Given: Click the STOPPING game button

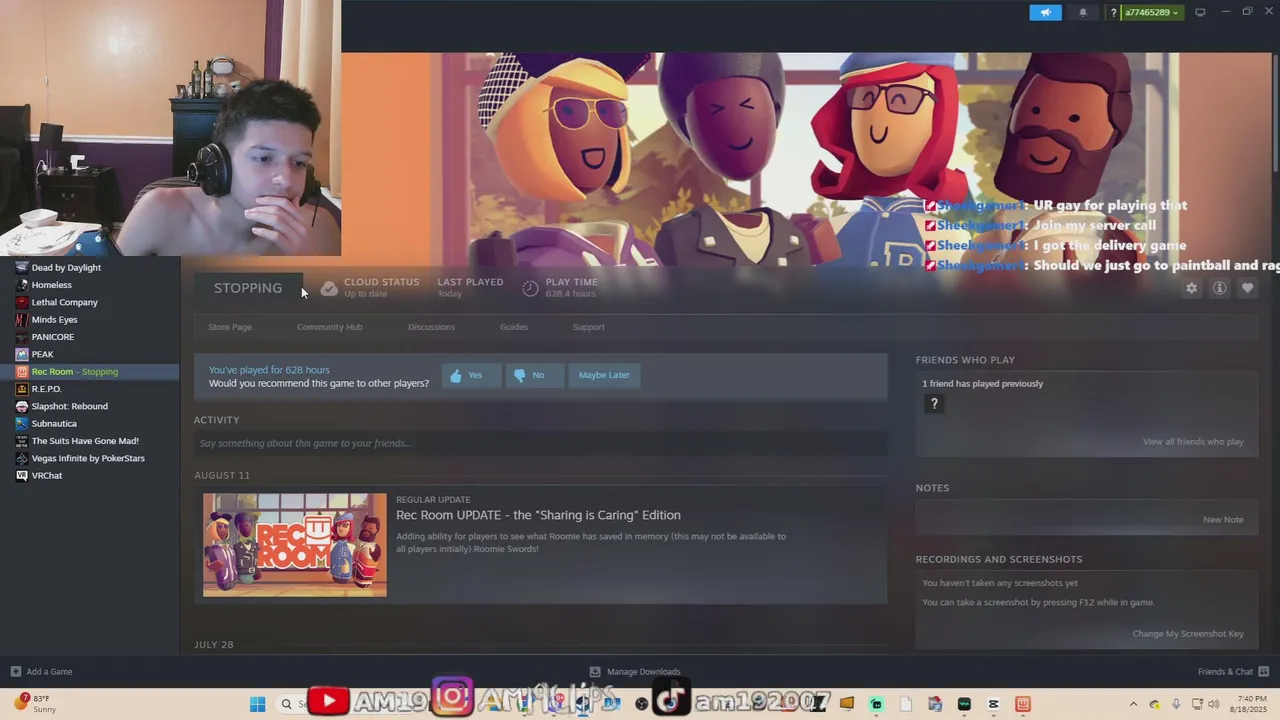Looking at the screenshot, I should click(248, 288).
